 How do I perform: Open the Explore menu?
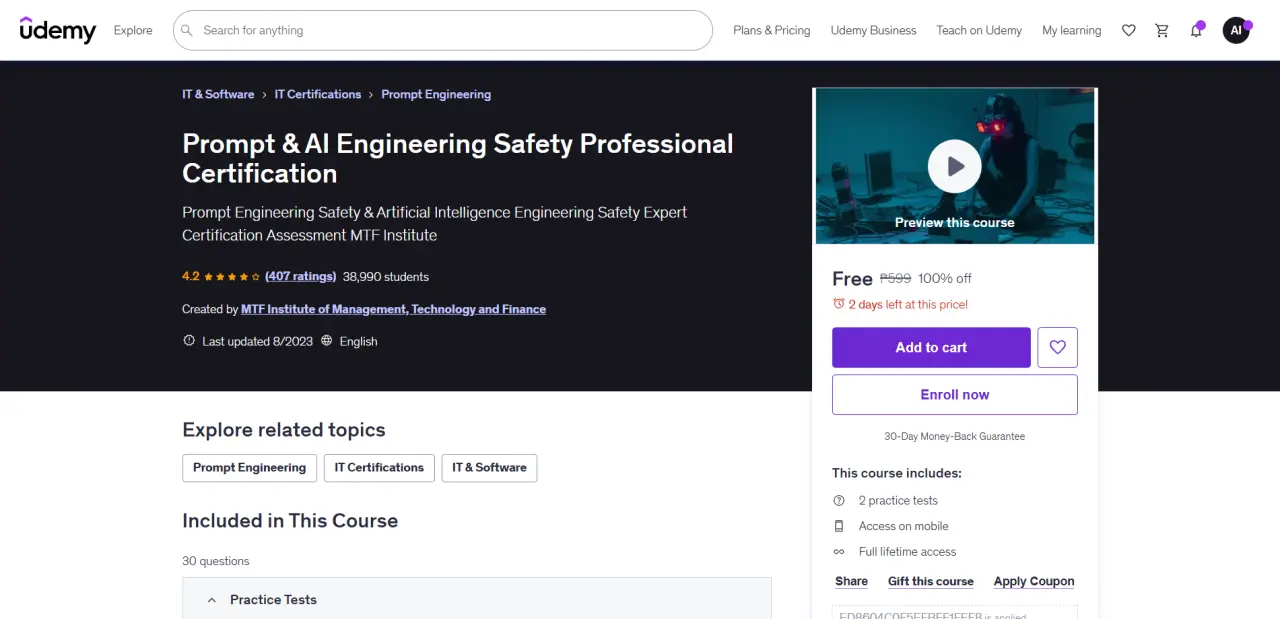point(133,30)
